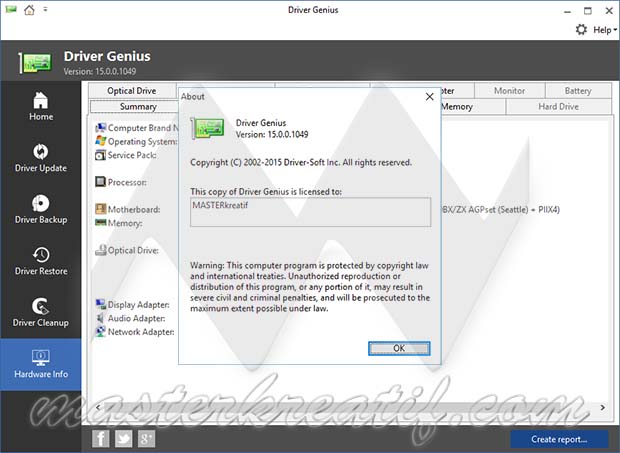620x453 pixels.
Task: Open Driver Restore in sidebar
Action: click(41, 261)
